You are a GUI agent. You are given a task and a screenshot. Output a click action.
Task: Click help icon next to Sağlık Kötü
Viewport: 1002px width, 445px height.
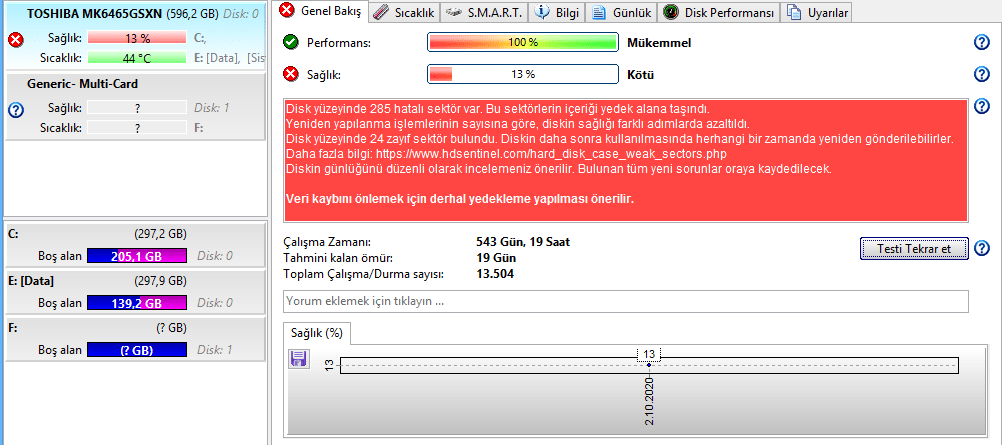(982, 74)
